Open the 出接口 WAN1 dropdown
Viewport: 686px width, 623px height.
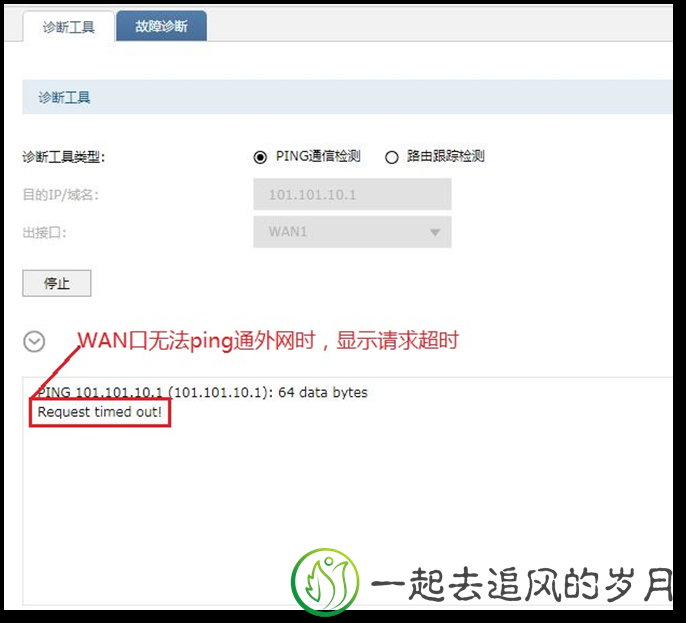click(352, 232)
